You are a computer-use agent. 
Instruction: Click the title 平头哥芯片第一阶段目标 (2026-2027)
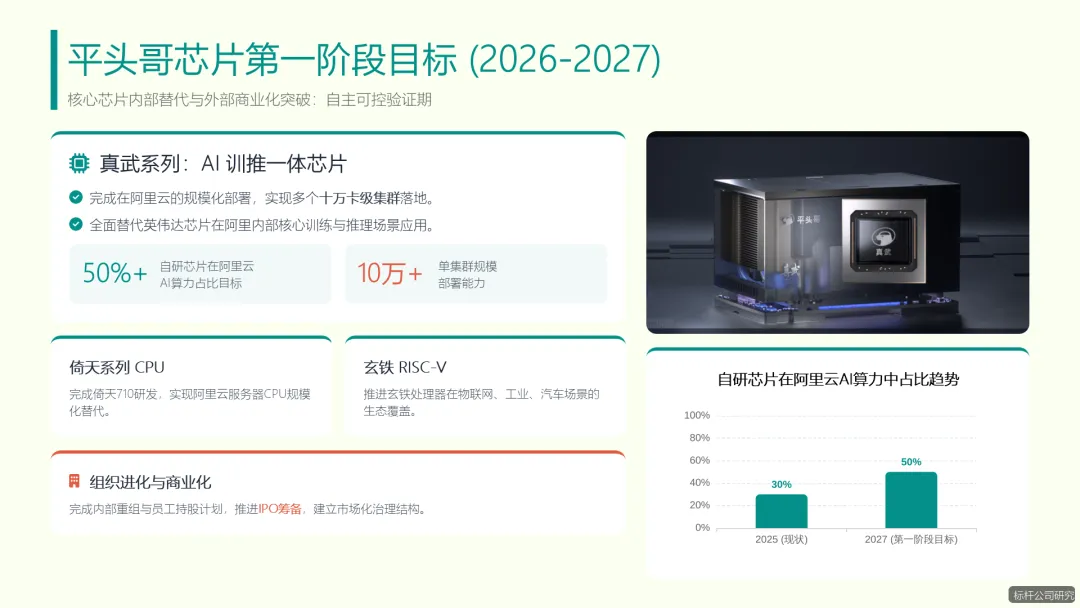(364, 59)
